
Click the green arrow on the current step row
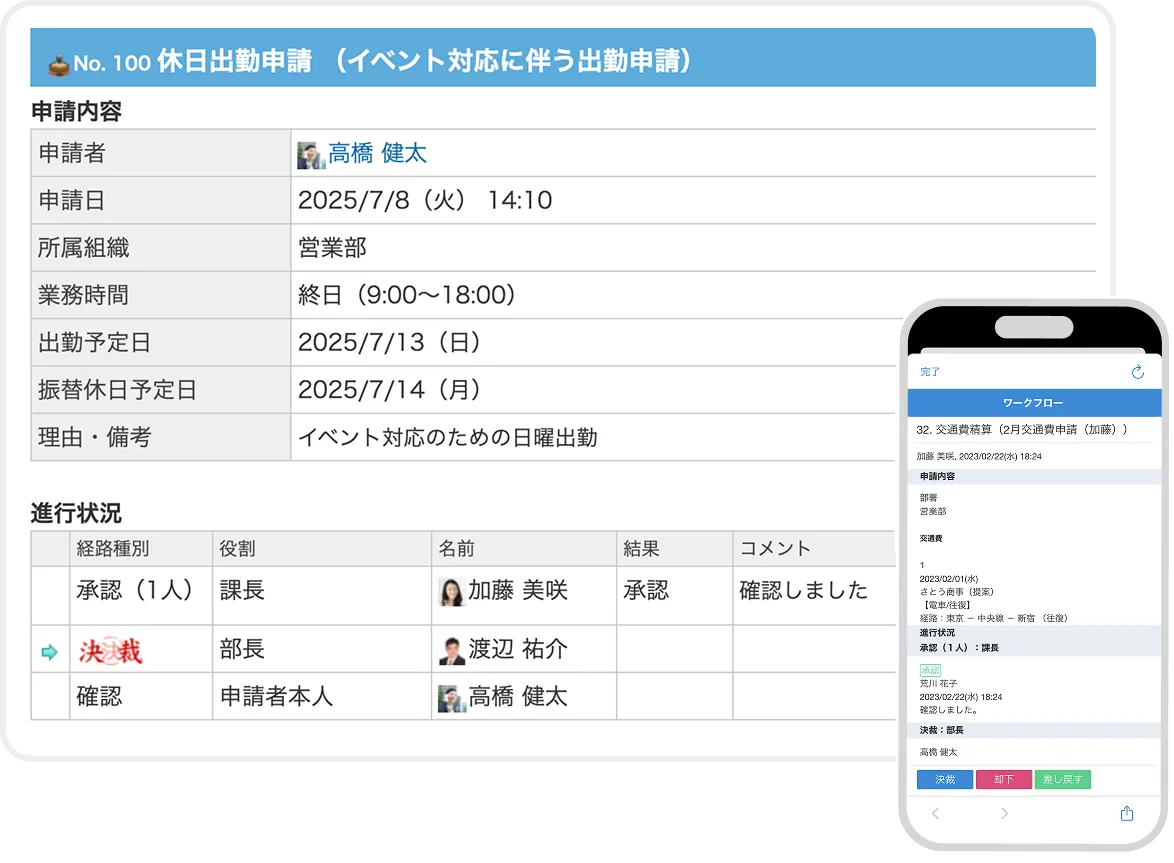click(49, 652)
